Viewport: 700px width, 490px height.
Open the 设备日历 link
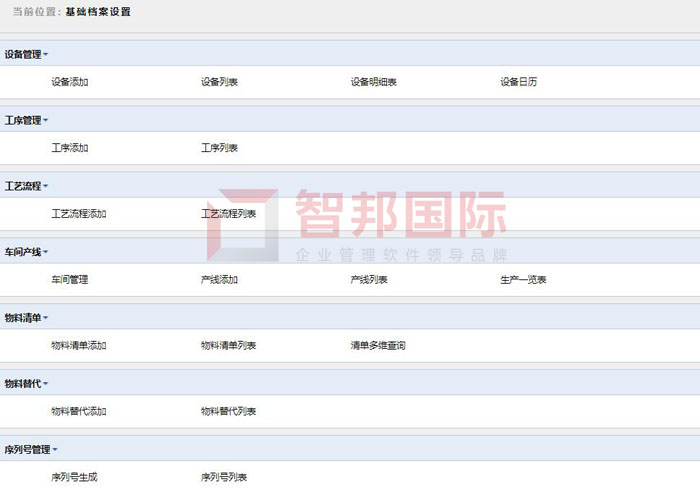pyautogui.click(x=518, y=82)
